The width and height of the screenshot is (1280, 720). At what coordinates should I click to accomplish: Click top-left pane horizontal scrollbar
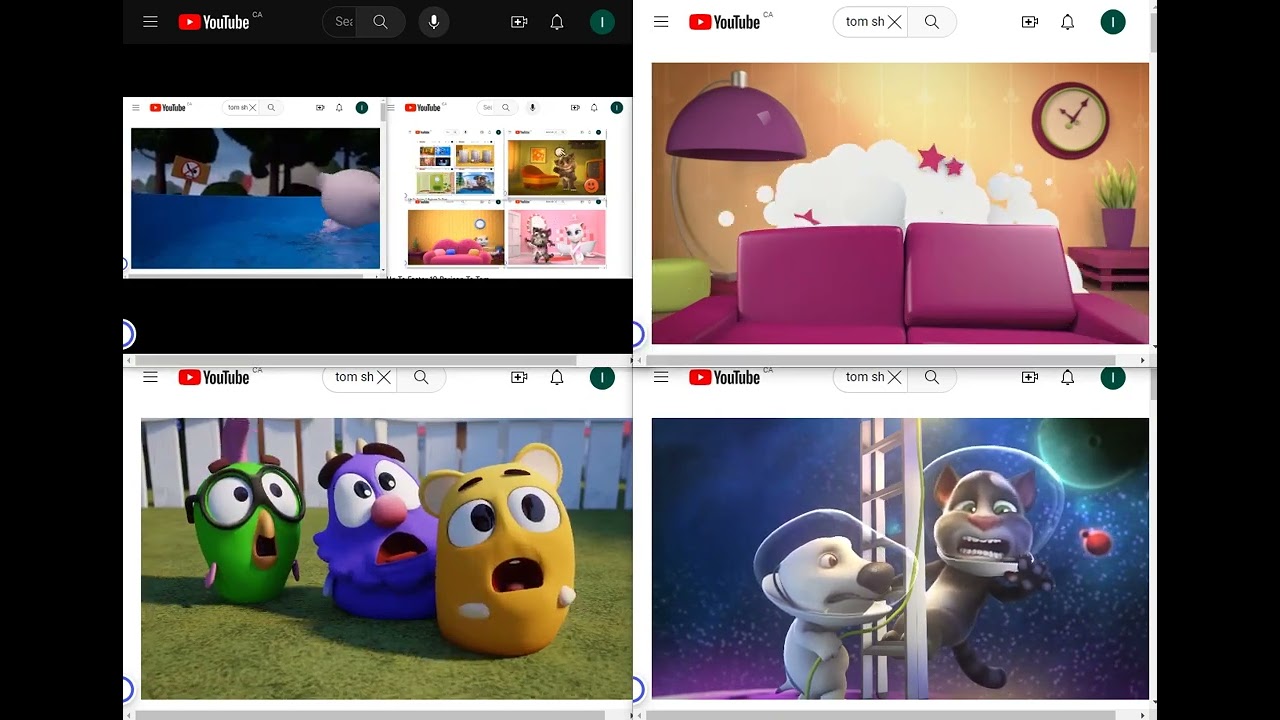(x=356, y=360)
